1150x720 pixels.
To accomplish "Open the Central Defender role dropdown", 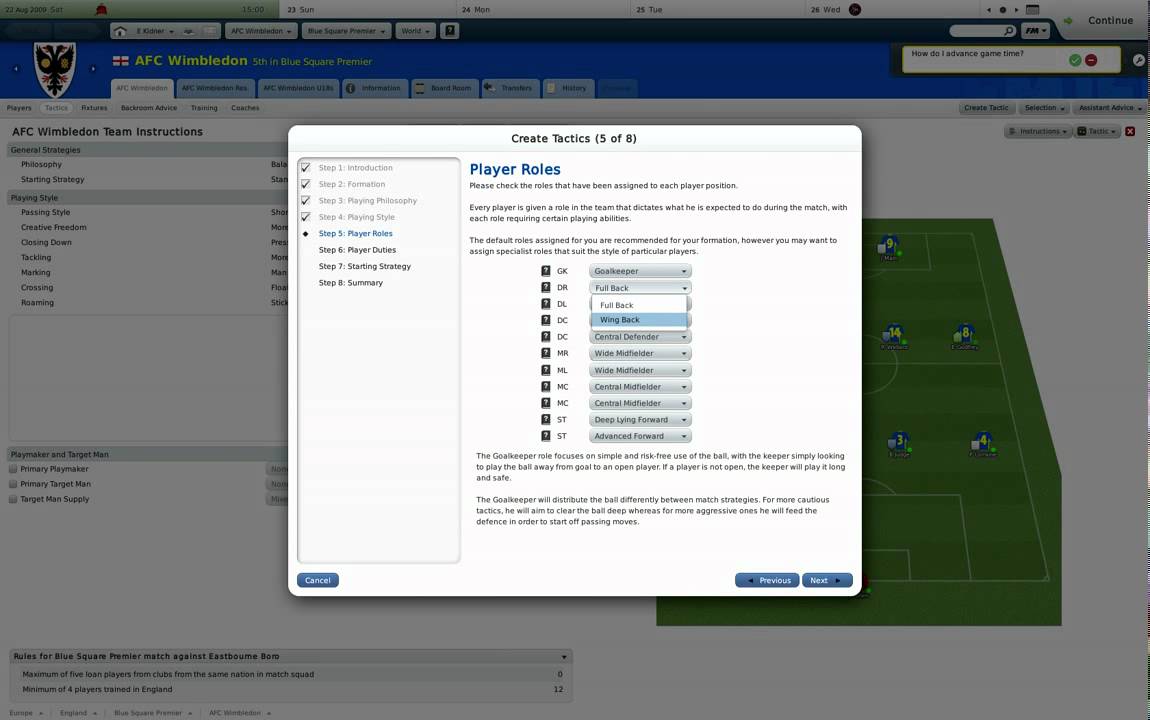I will coord(640,337).
